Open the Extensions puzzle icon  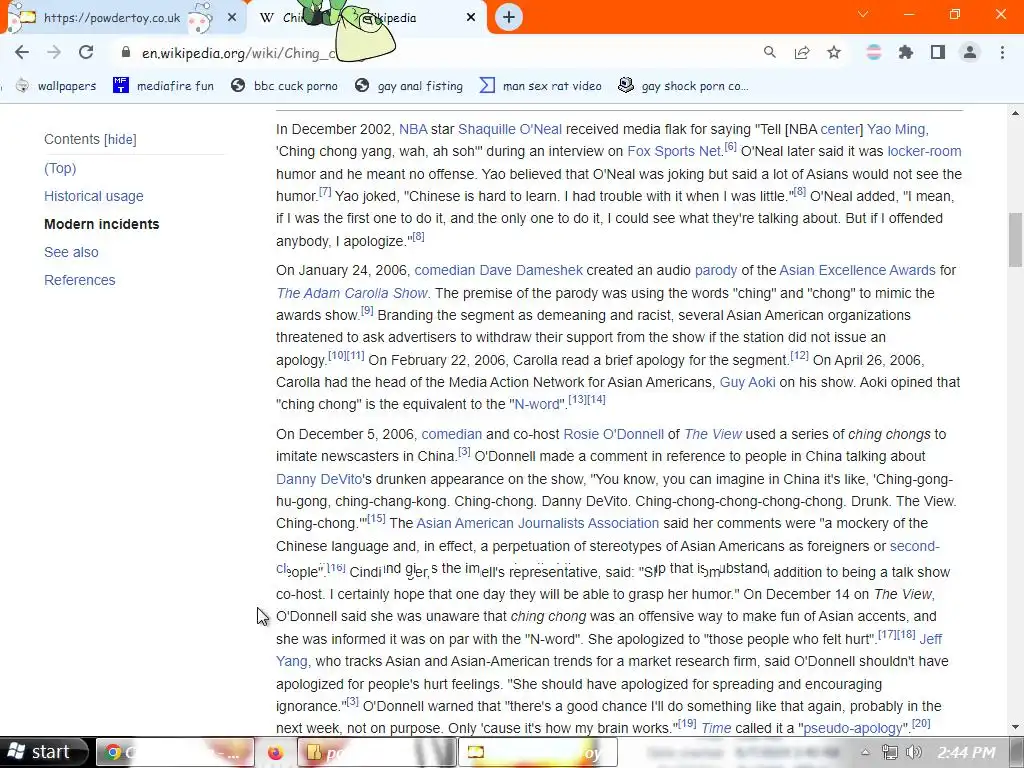(x=906, y=52)
